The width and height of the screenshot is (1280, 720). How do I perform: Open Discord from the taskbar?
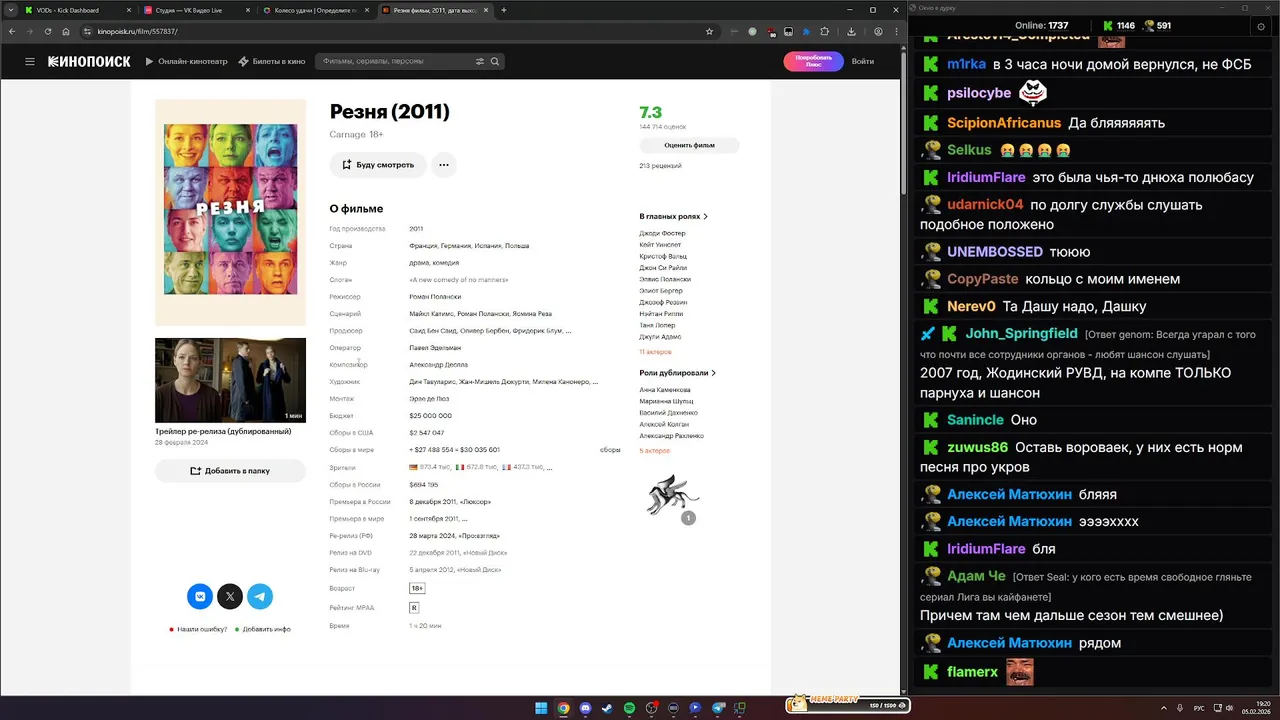(585, 708)
